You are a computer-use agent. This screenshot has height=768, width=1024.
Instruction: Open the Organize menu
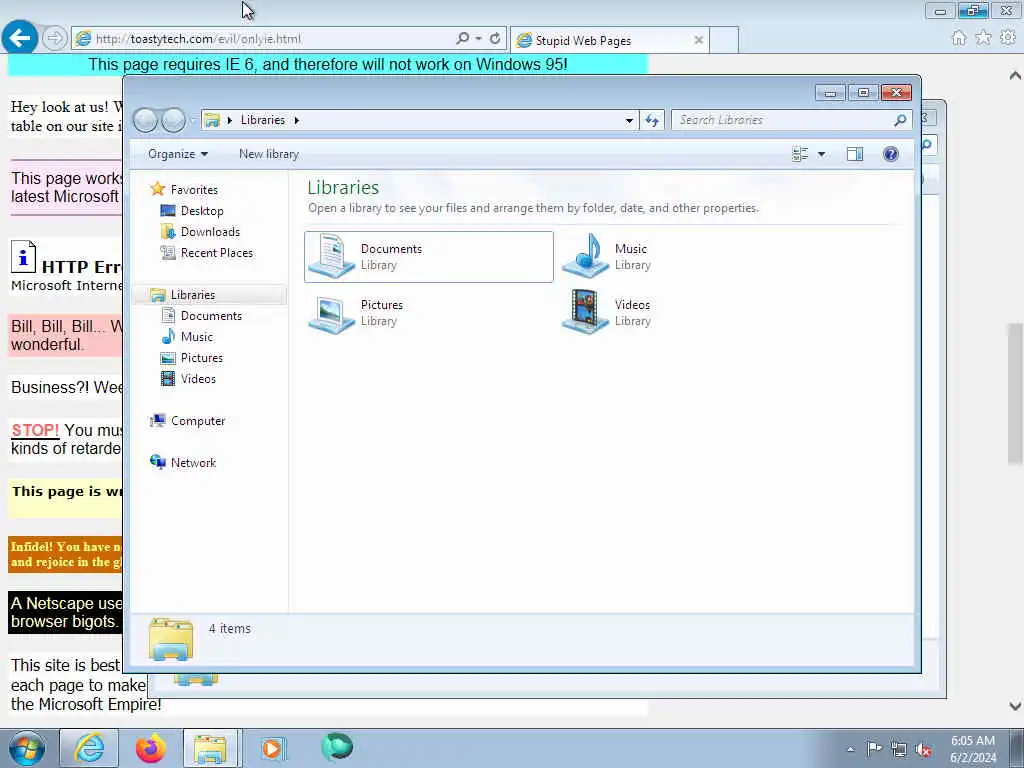[x=178, y=154]
